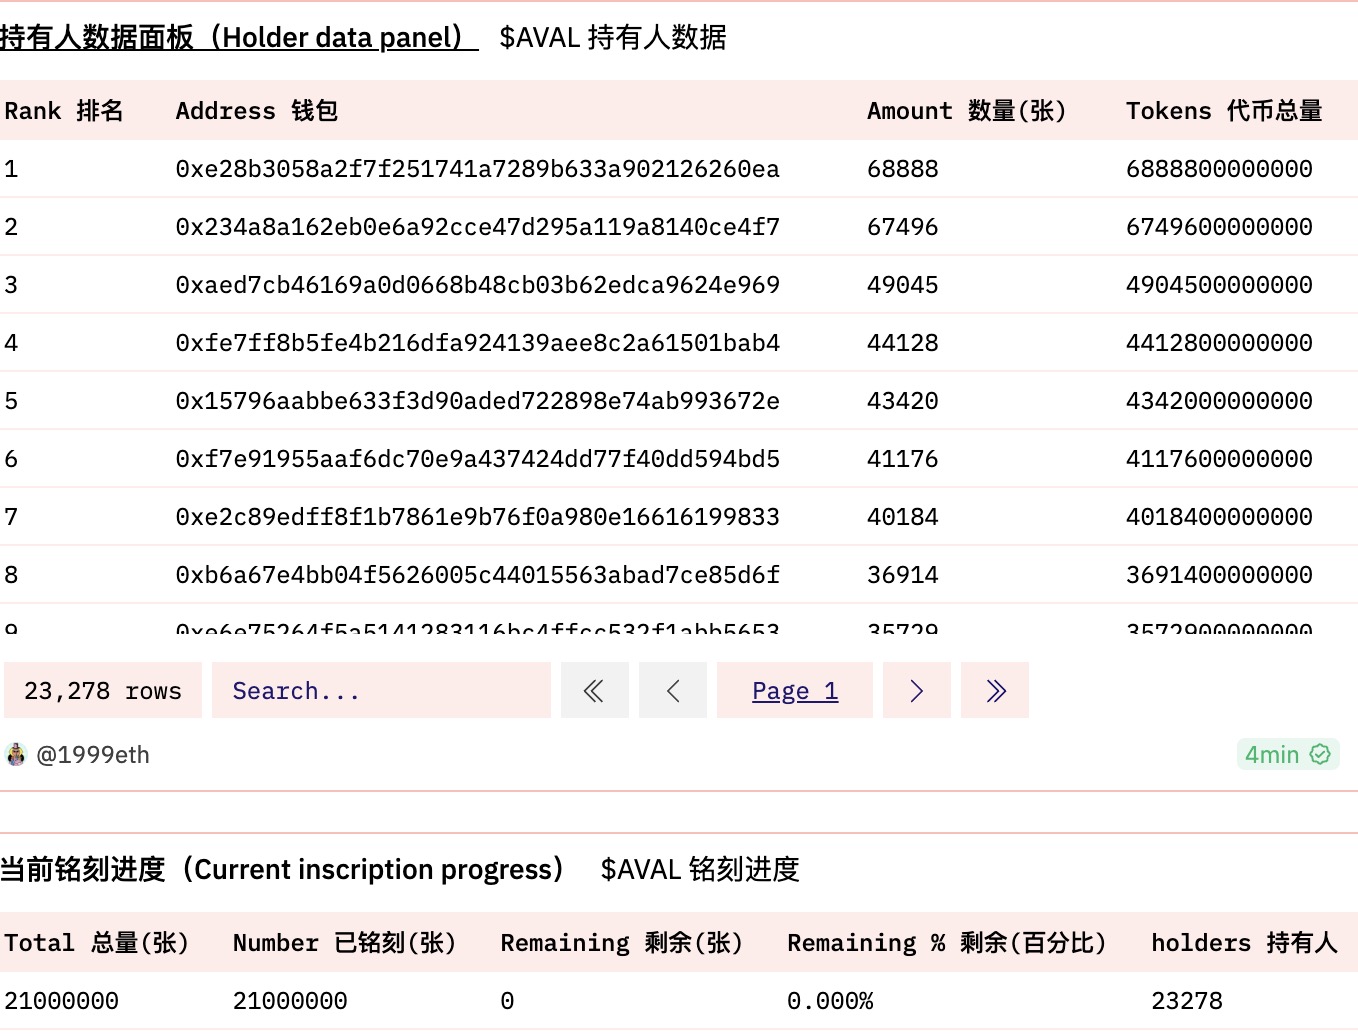
Task: Jump to last page using double-right chevron
Action: 995,690
